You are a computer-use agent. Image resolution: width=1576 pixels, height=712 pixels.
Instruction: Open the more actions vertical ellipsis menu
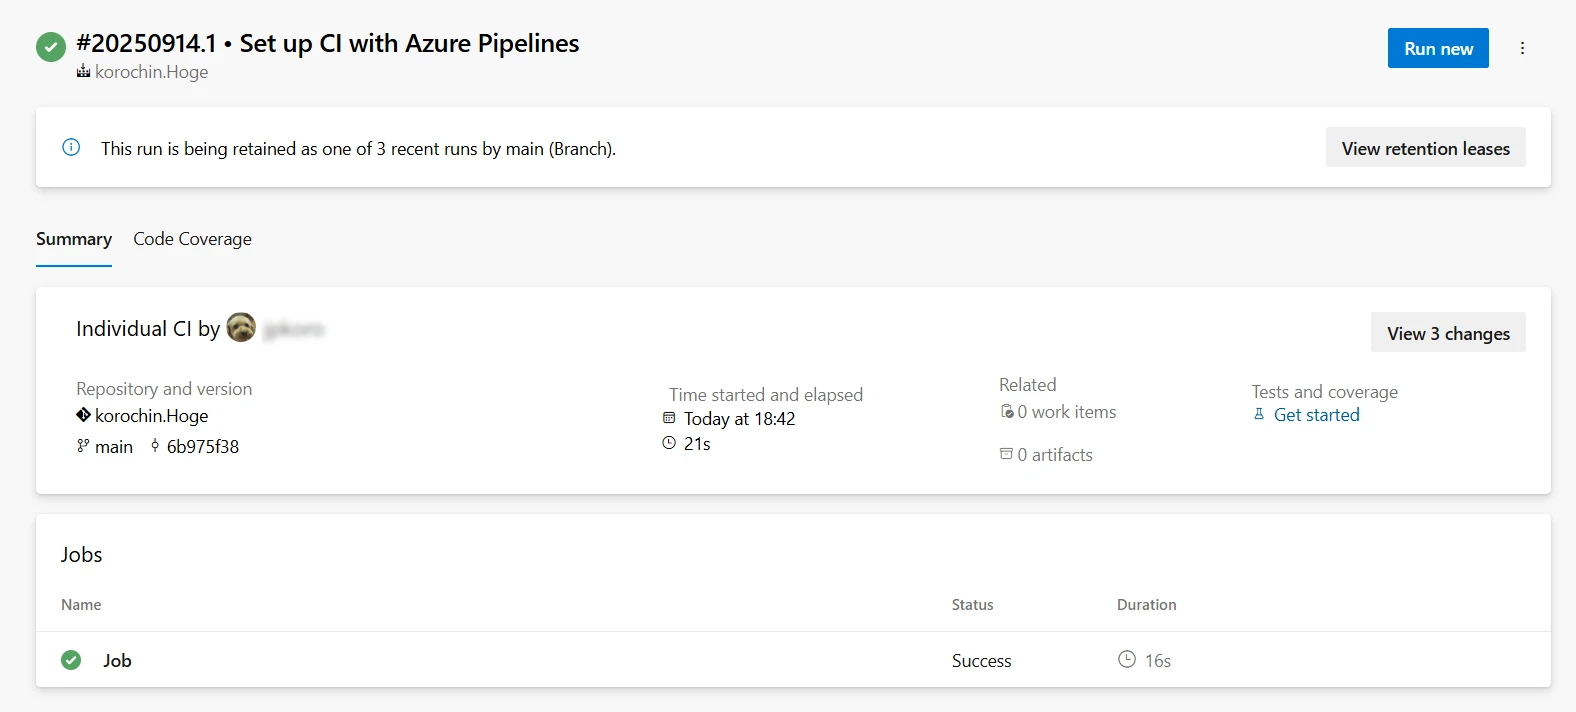[1522, 48]
